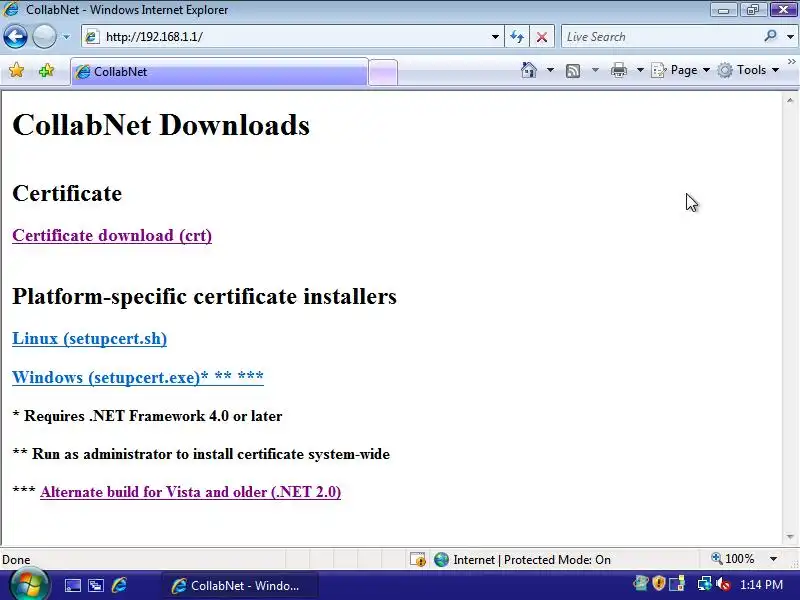Click the muted volume tray icon
800x600 pixels.
click(x=723, y=583)
